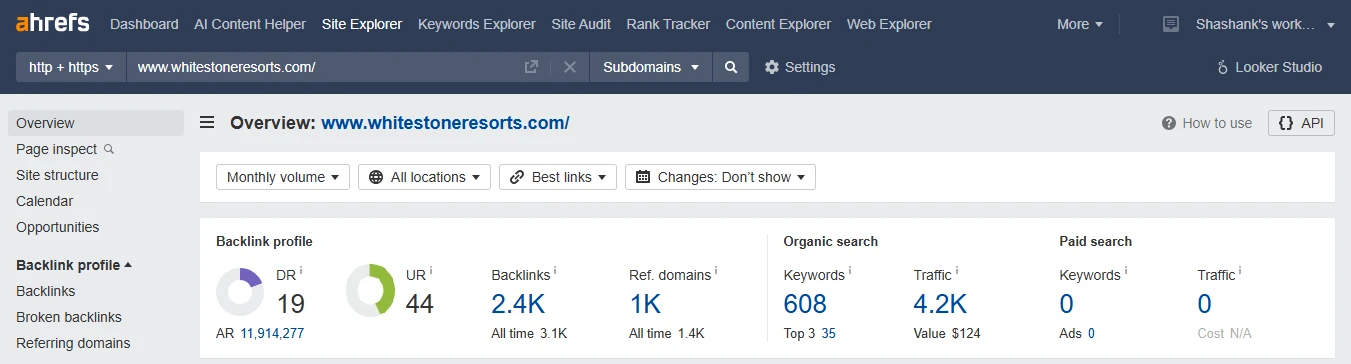Screen dimensions: 1351x364
Task: Open the API button
Action: click(1301, 123)
